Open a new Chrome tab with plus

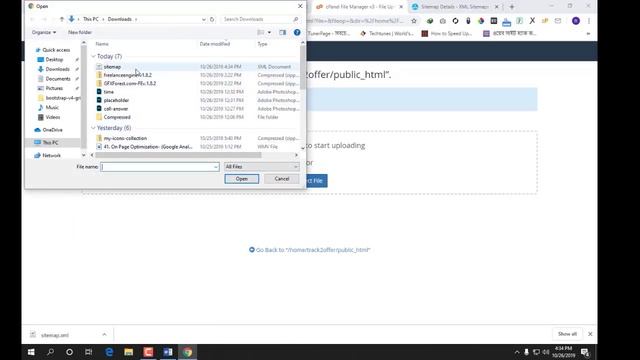coord(511,7)
